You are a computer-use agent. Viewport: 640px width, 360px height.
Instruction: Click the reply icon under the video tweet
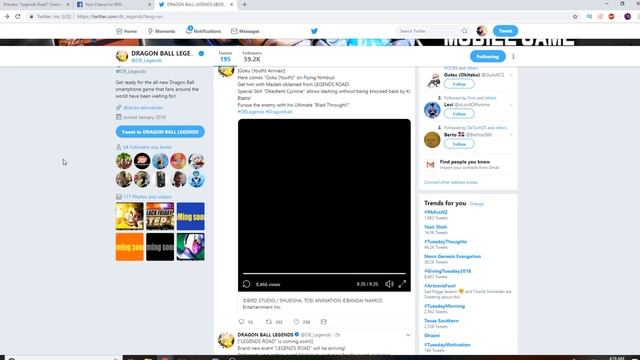point(241,322)
